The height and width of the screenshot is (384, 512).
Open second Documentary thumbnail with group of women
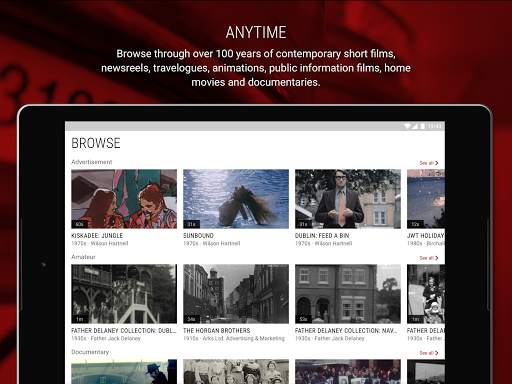coord(236,372)
